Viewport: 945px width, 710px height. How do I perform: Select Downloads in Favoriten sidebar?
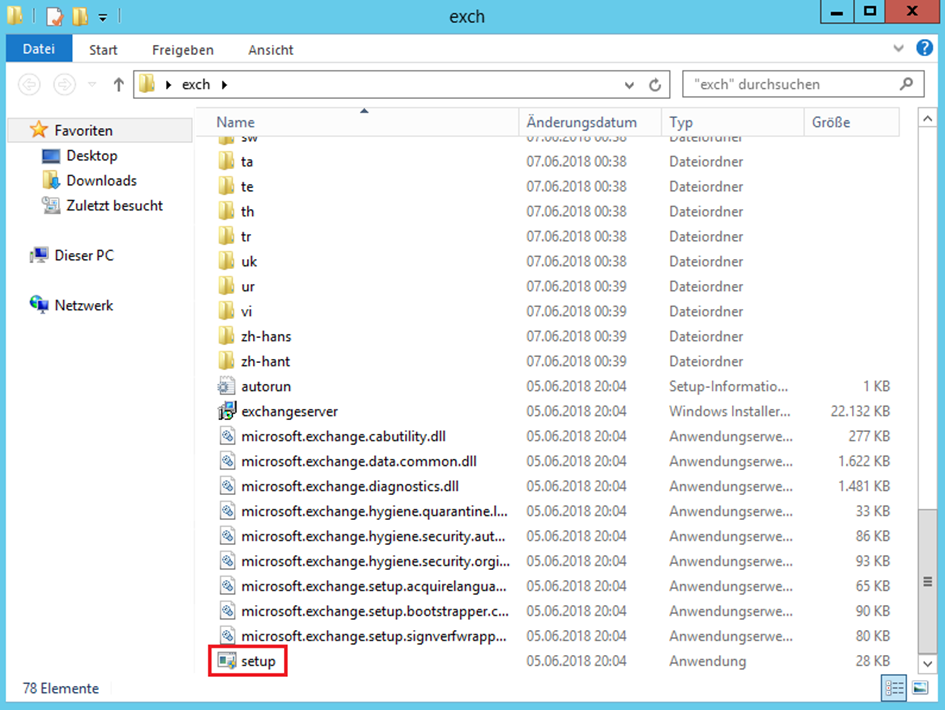point(101,181)
